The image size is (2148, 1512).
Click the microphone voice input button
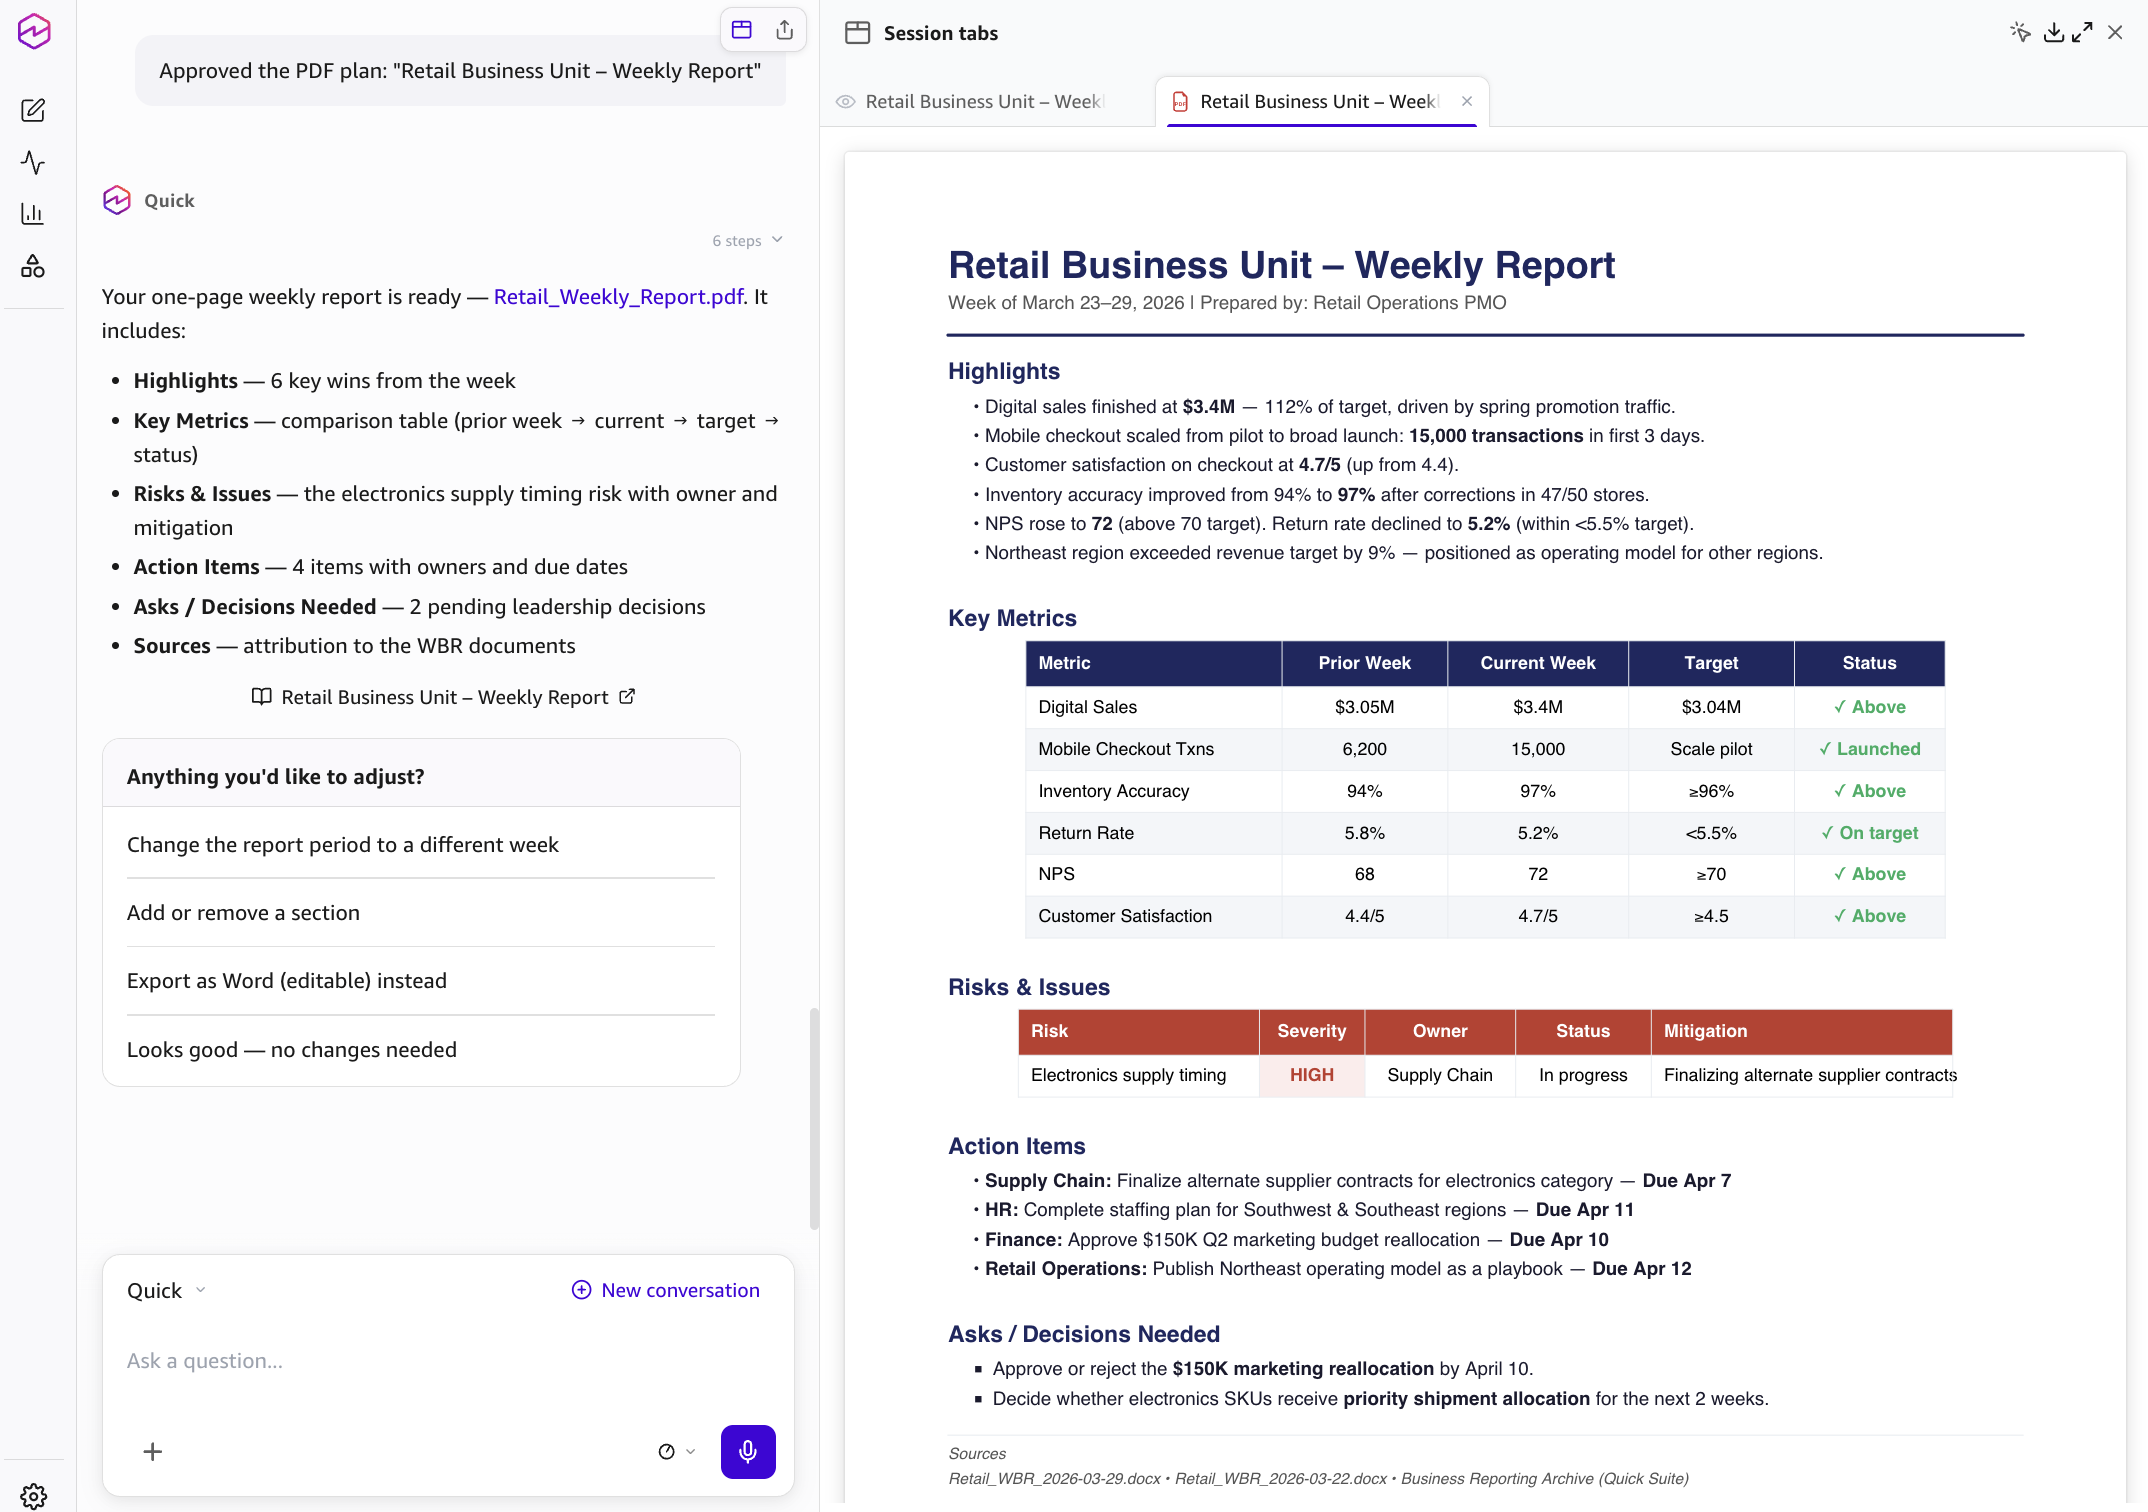[748, 1452]
